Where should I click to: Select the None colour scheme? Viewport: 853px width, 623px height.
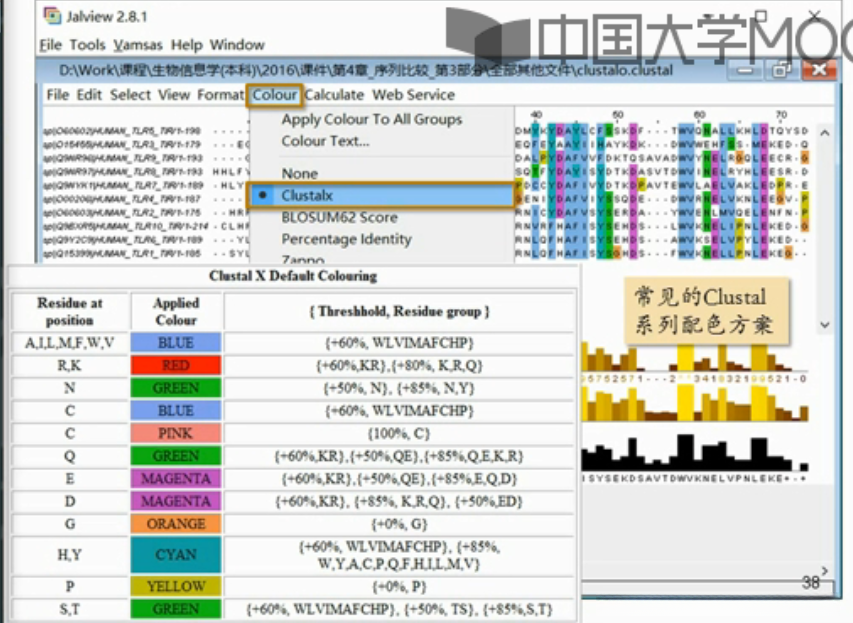(x=300, y=174)
